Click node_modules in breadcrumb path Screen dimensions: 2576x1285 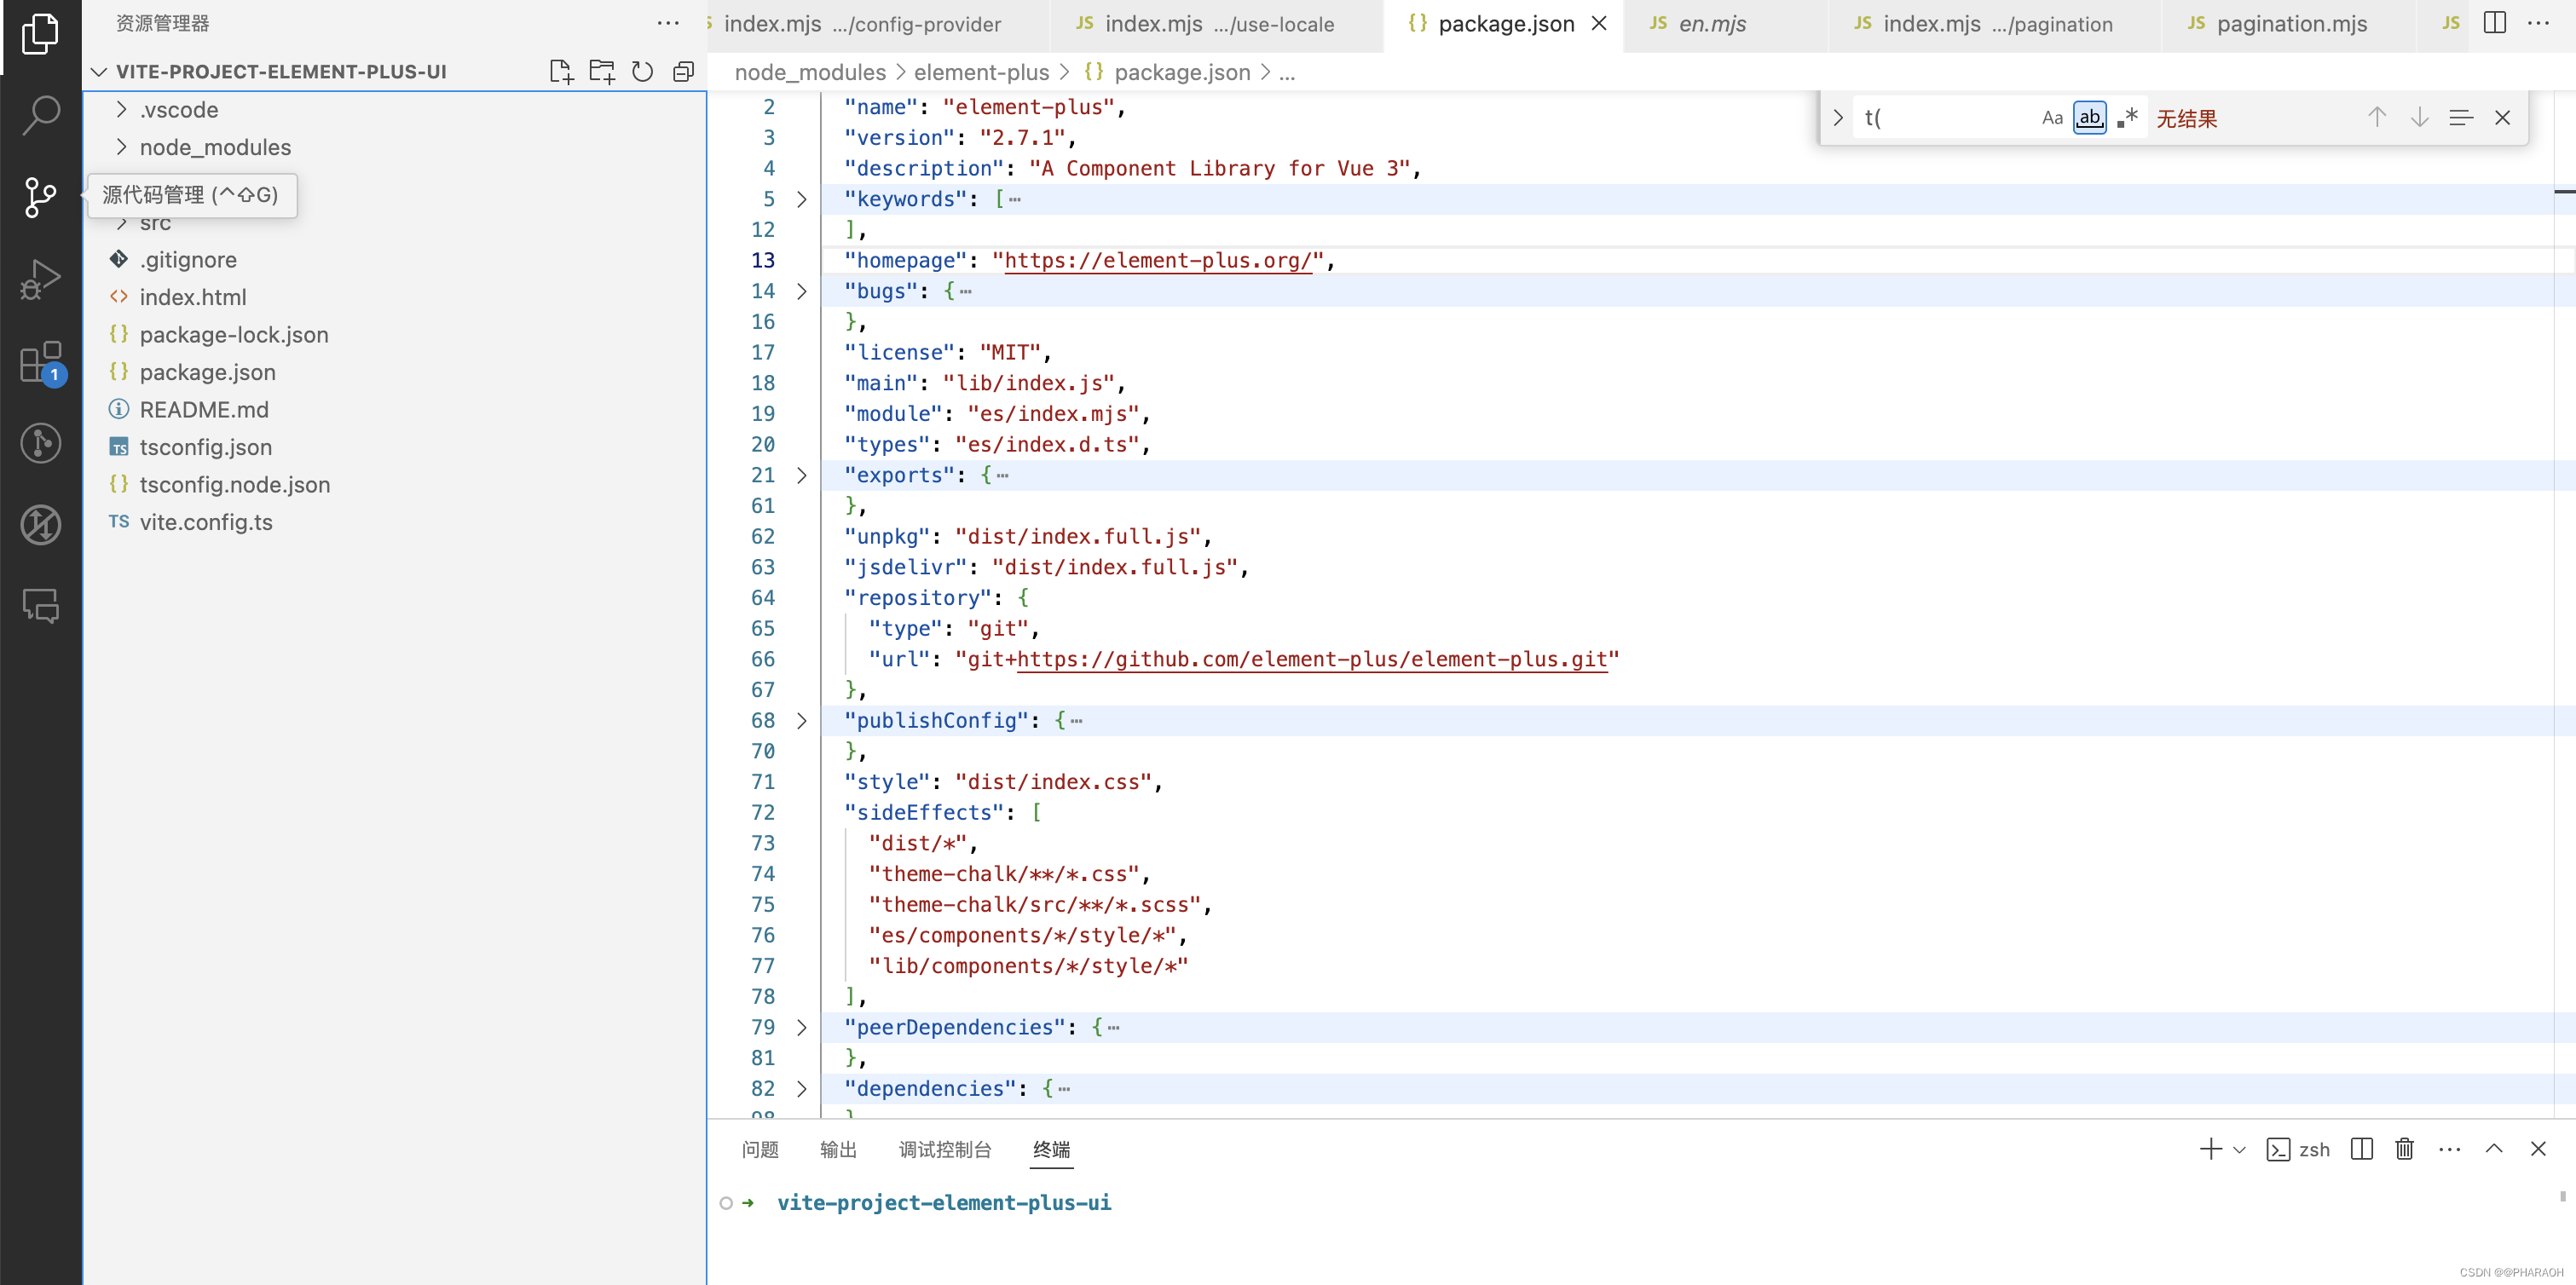point(810,73)
